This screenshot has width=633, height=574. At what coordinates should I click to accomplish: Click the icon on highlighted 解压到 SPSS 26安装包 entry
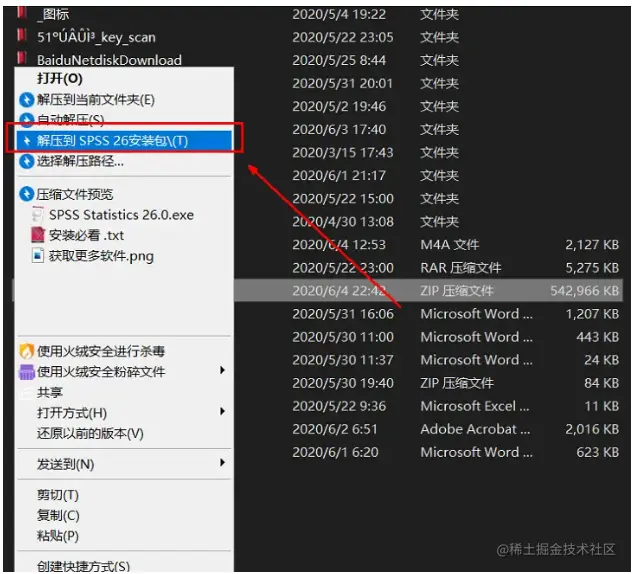[27, 141]
